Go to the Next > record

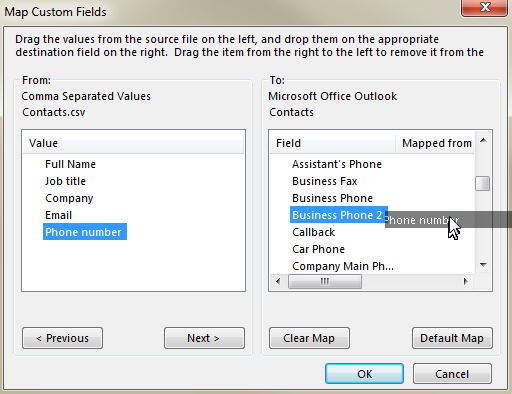pyautogui.click(x=204, y=338)
